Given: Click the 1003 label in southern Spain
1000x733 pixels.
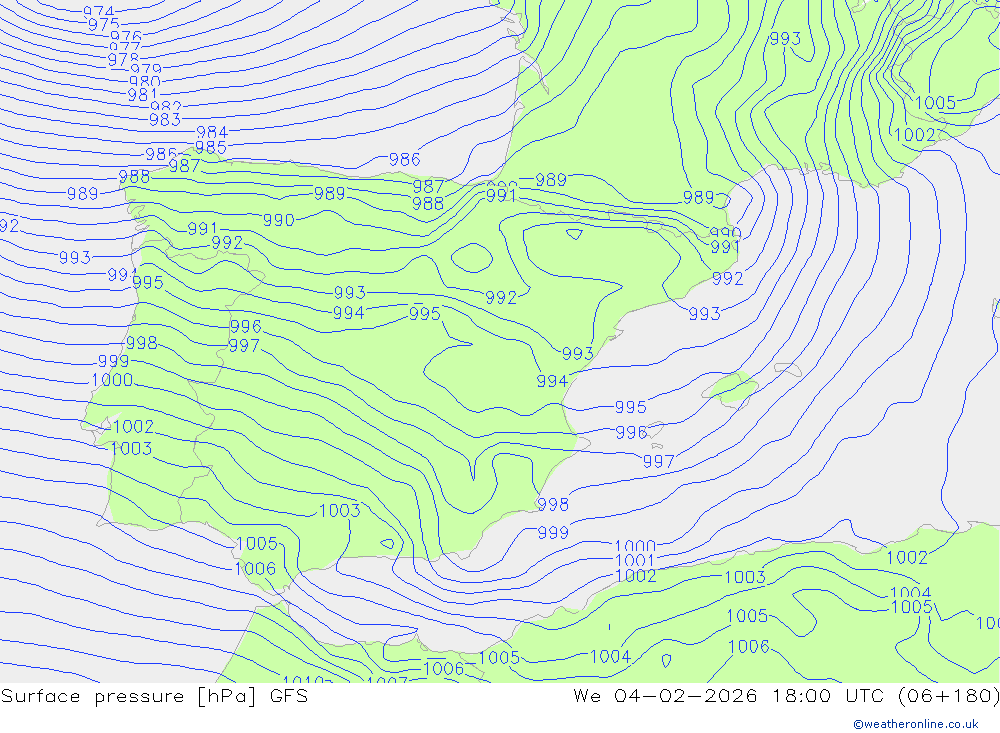Looking at the screenshot, I should (339, 510).
